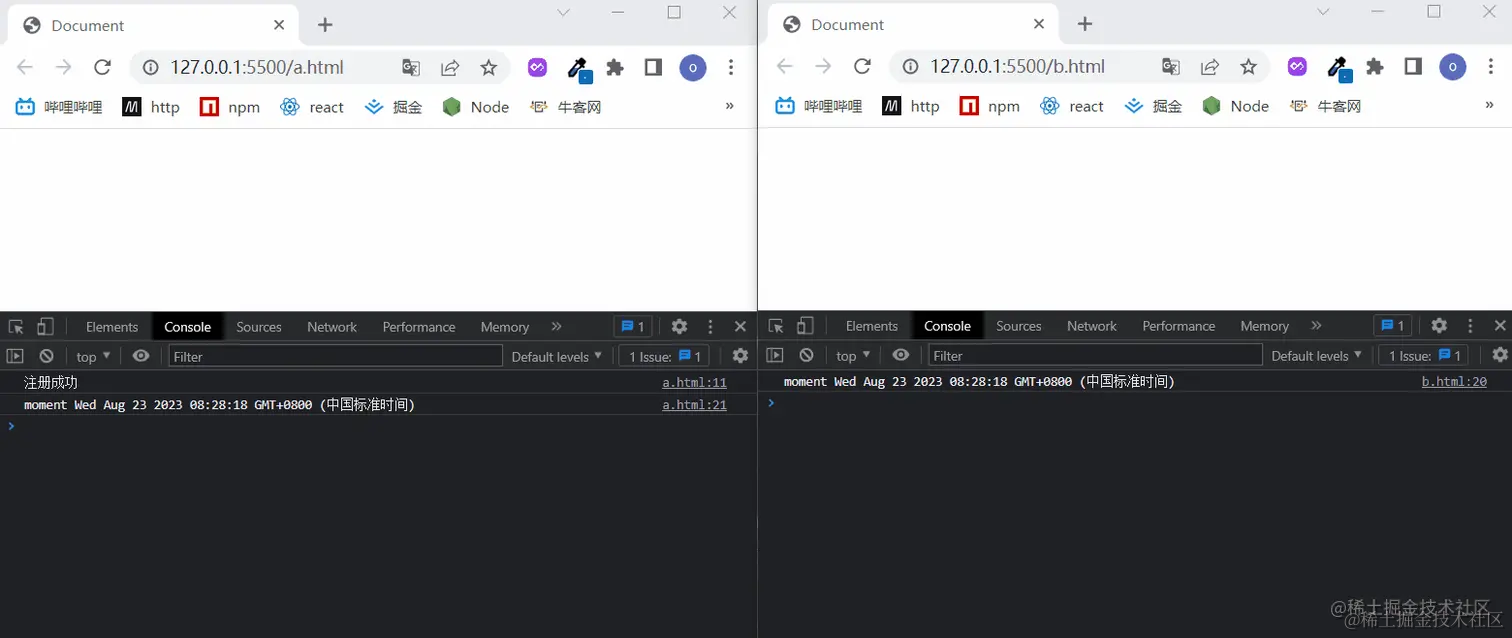Image resolution: width=1512 pixels, height=638 pixels.
Task: Open a.html:21 source link
Action: tap(695, 405)
